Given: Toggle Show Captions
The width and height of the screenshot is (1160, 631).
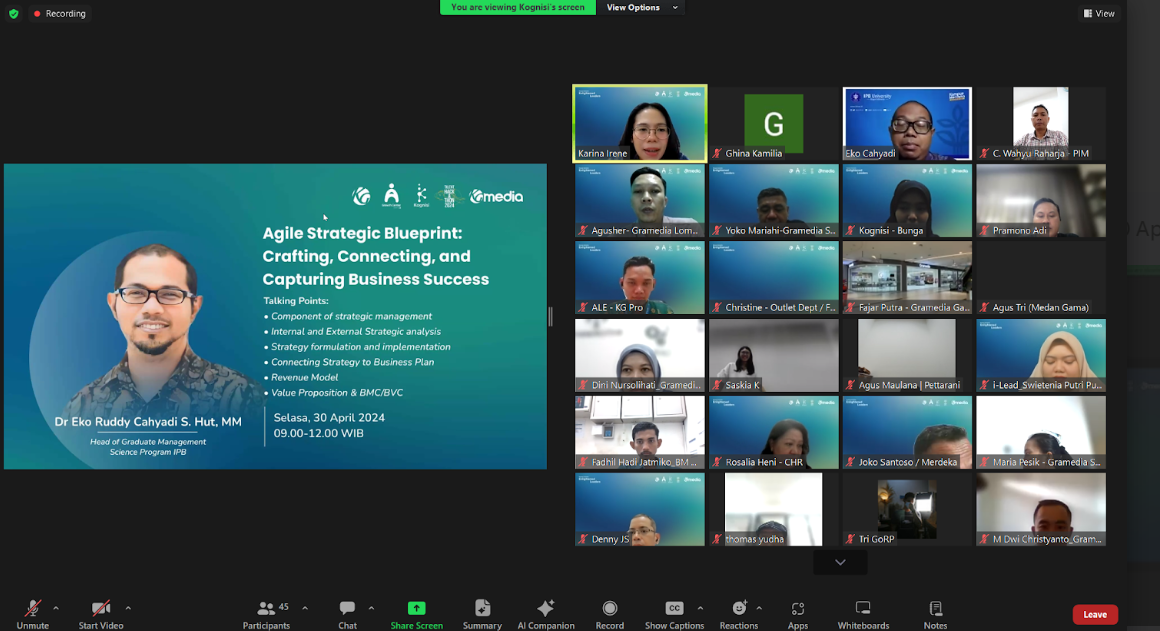Looking at the screenshot, I should 674,615.
